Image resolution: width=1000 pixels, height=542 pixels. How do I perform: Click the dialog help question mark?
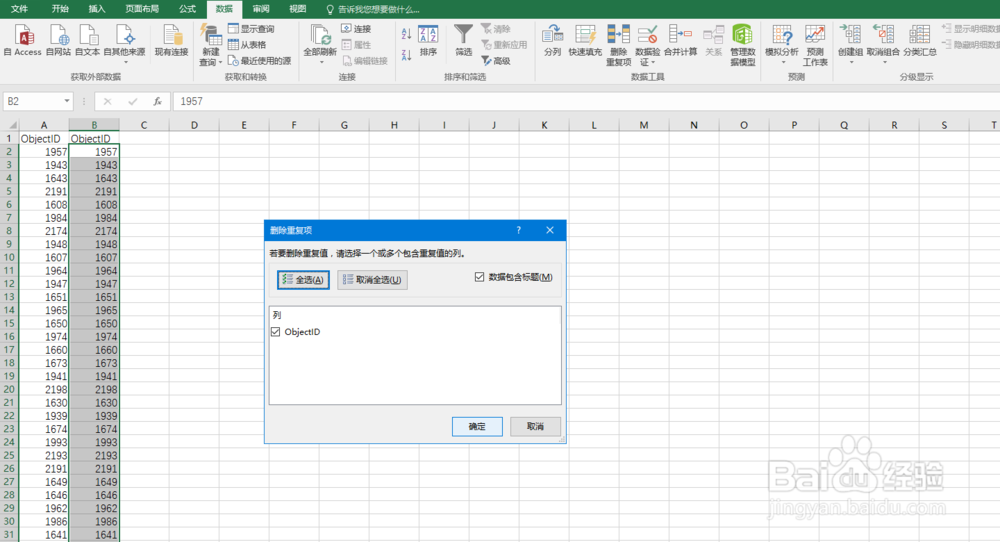[x=518, y=230]
